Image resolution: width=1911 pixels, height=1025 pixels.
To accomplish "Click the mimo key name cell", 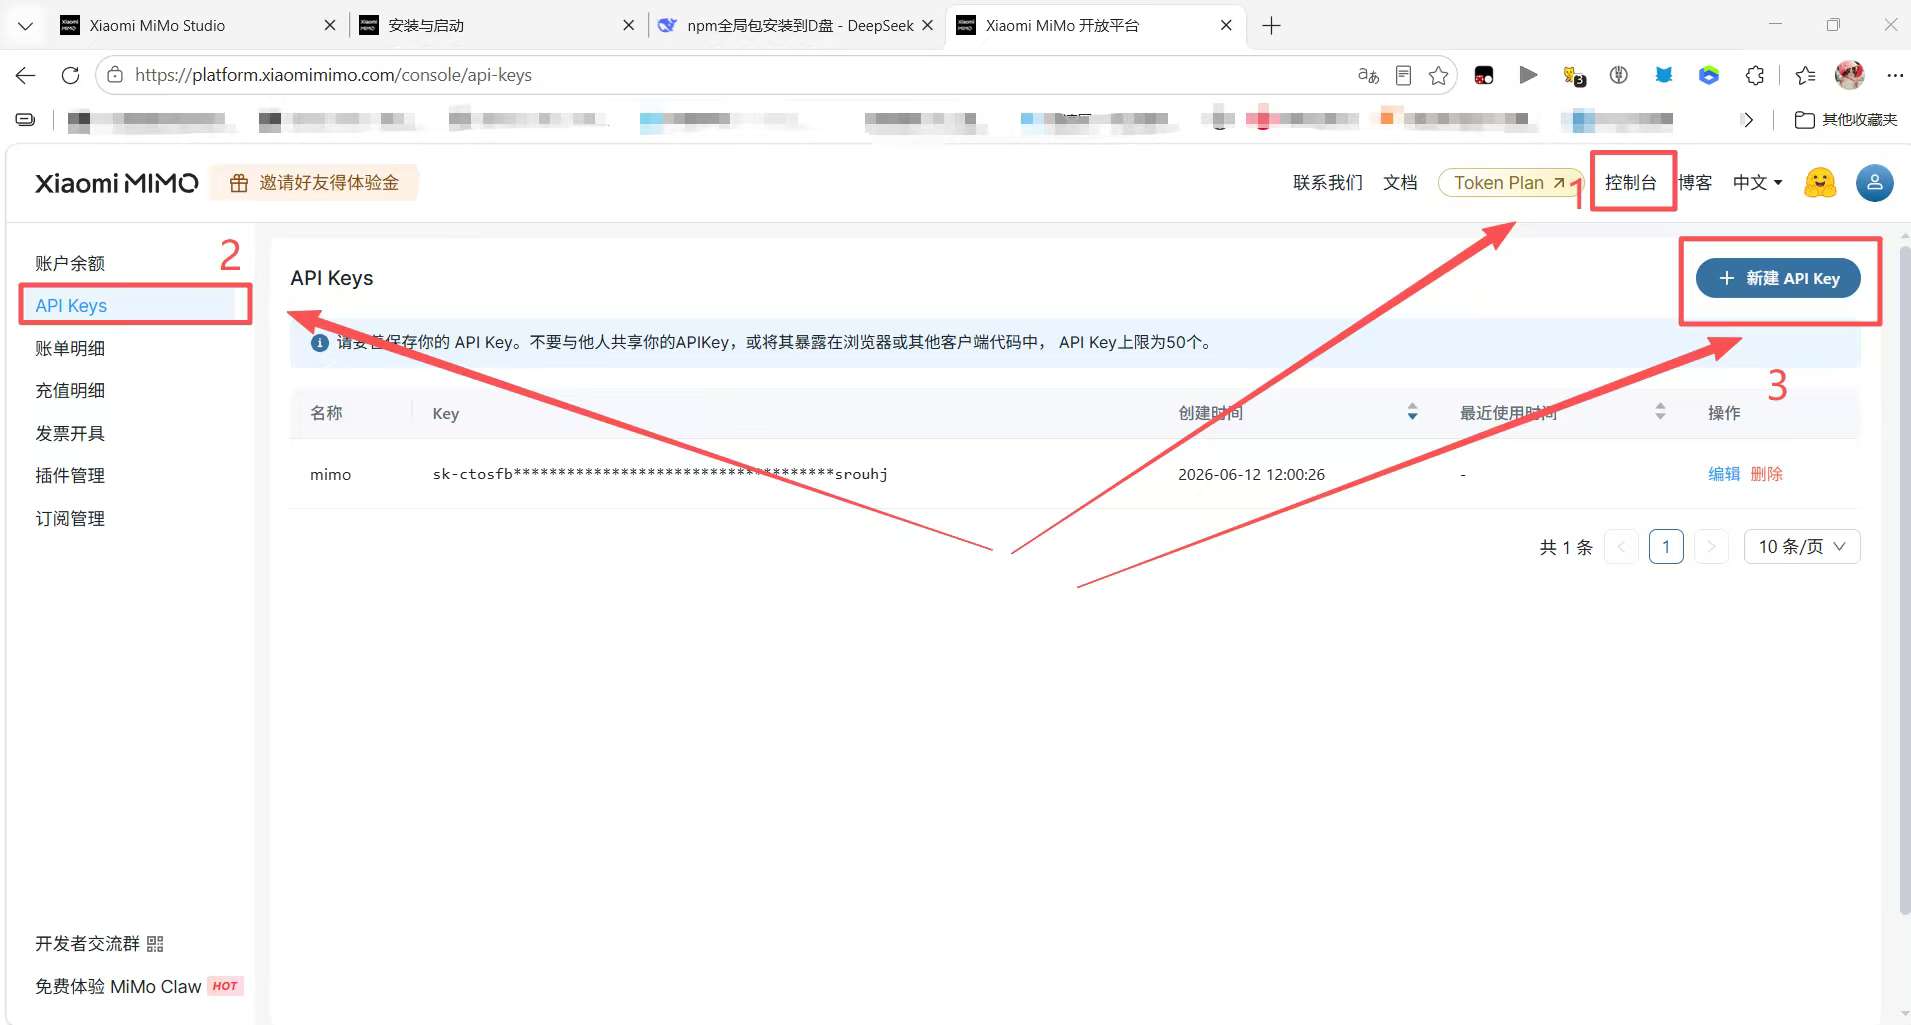I will point(330,475).
